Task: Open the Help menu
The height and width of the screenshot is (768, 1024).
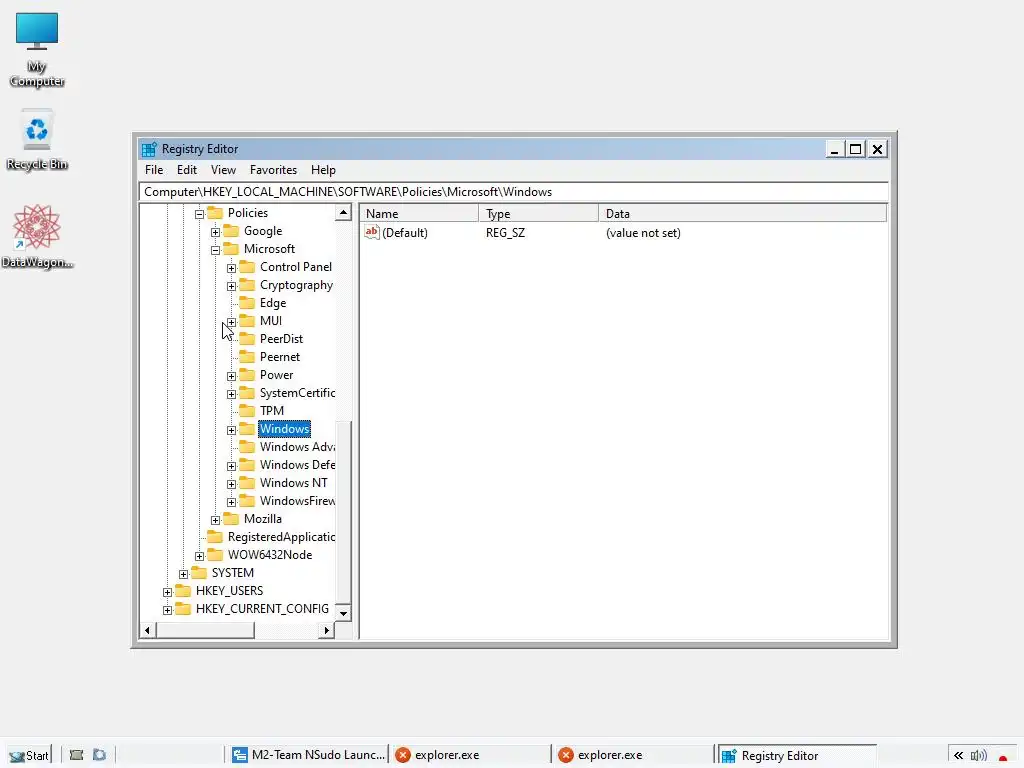Action: coord(323,170)
